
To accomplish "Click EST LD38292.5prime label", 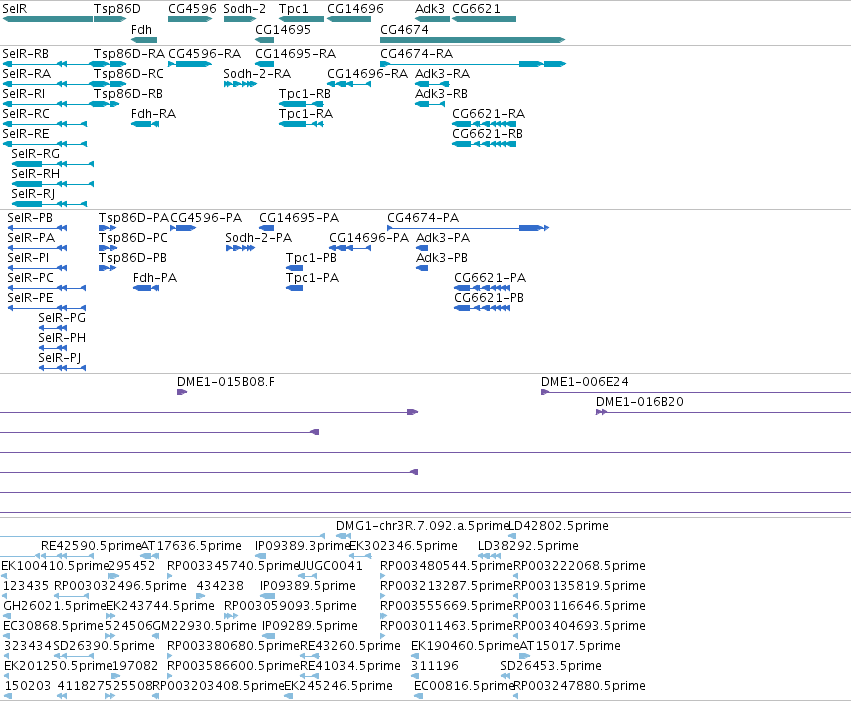I will point(528,546).
